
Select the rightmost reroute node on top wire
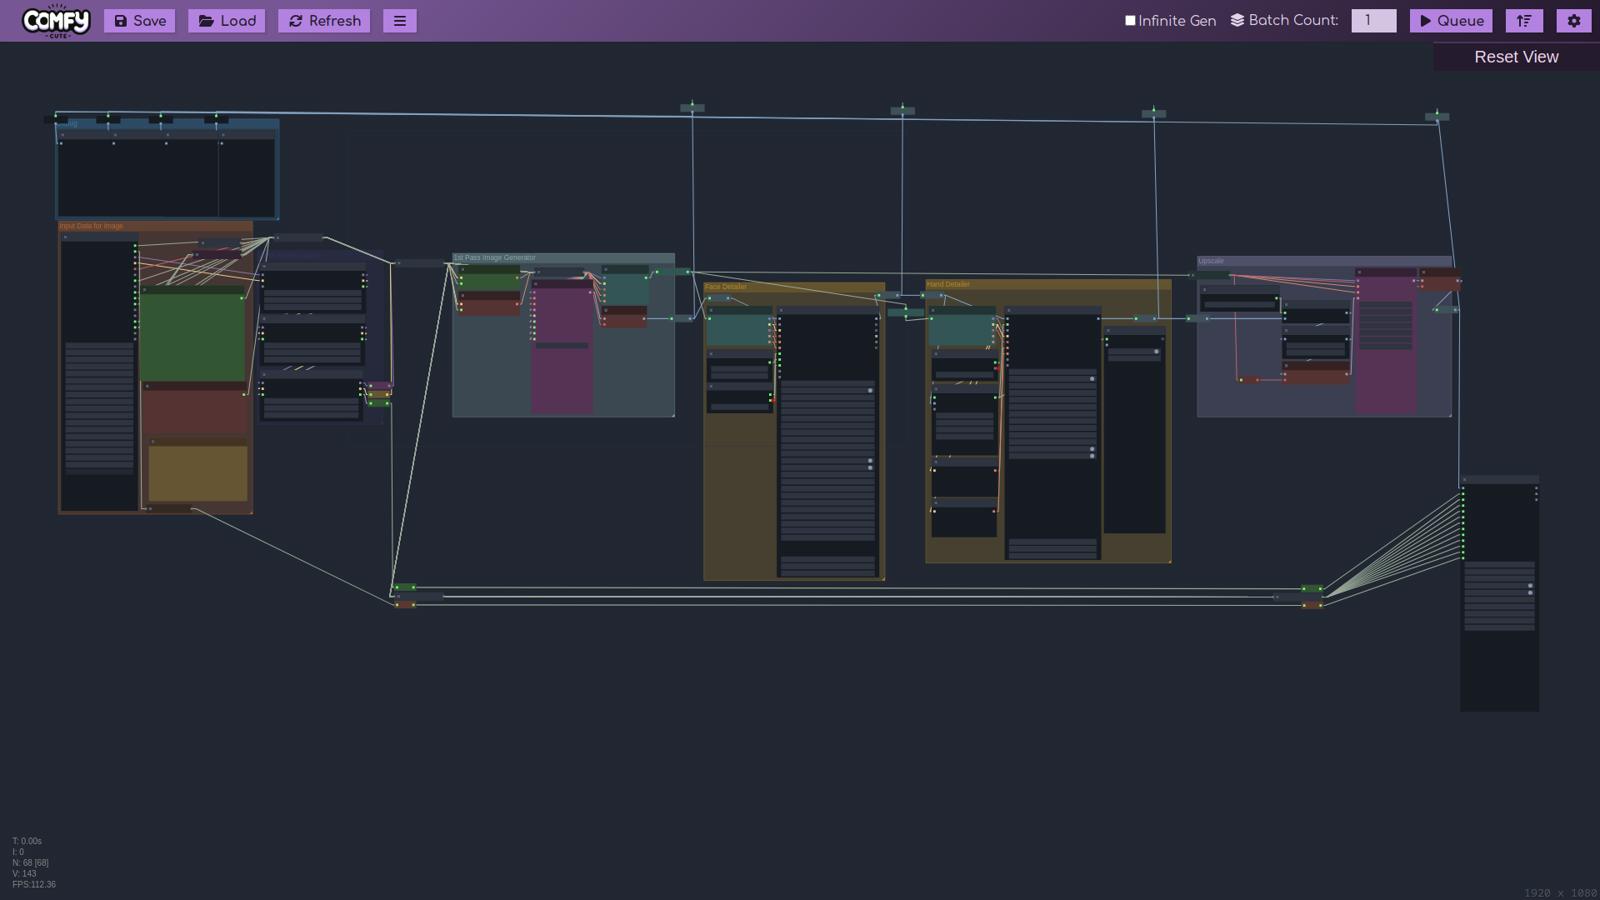(1437, 117)
